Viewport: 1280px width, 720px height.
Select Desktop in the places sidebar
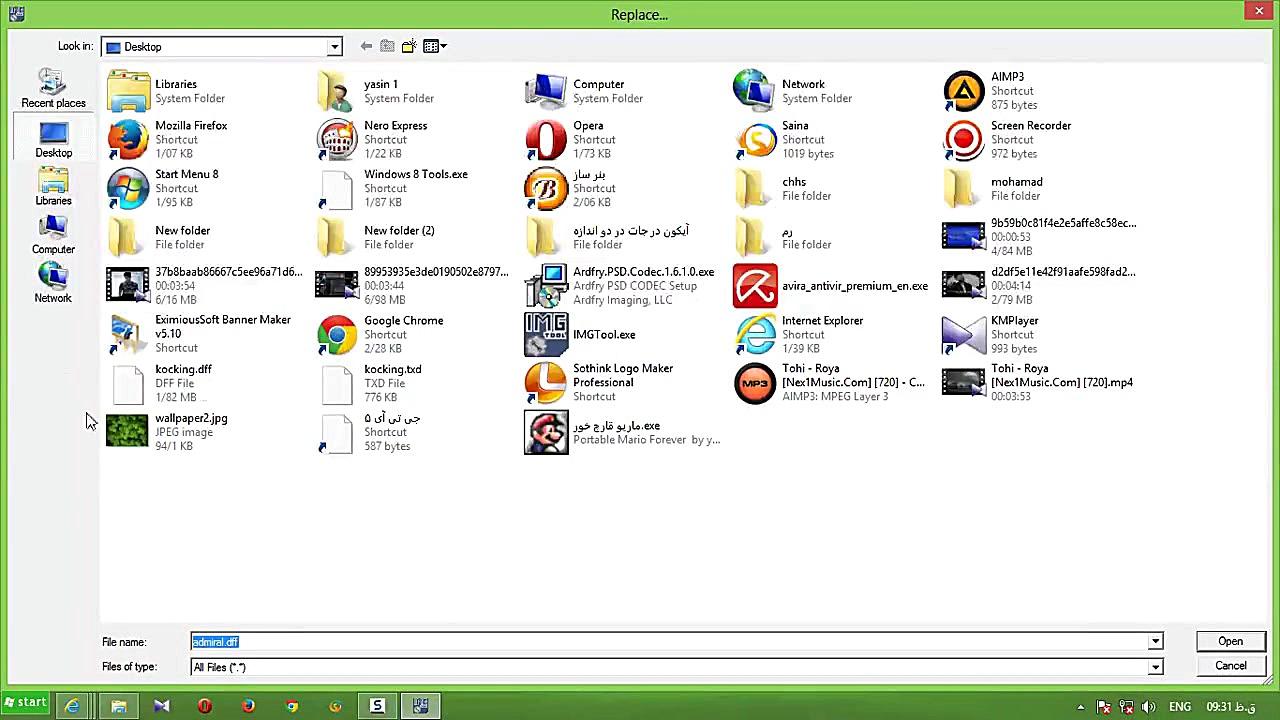(53, 139)
